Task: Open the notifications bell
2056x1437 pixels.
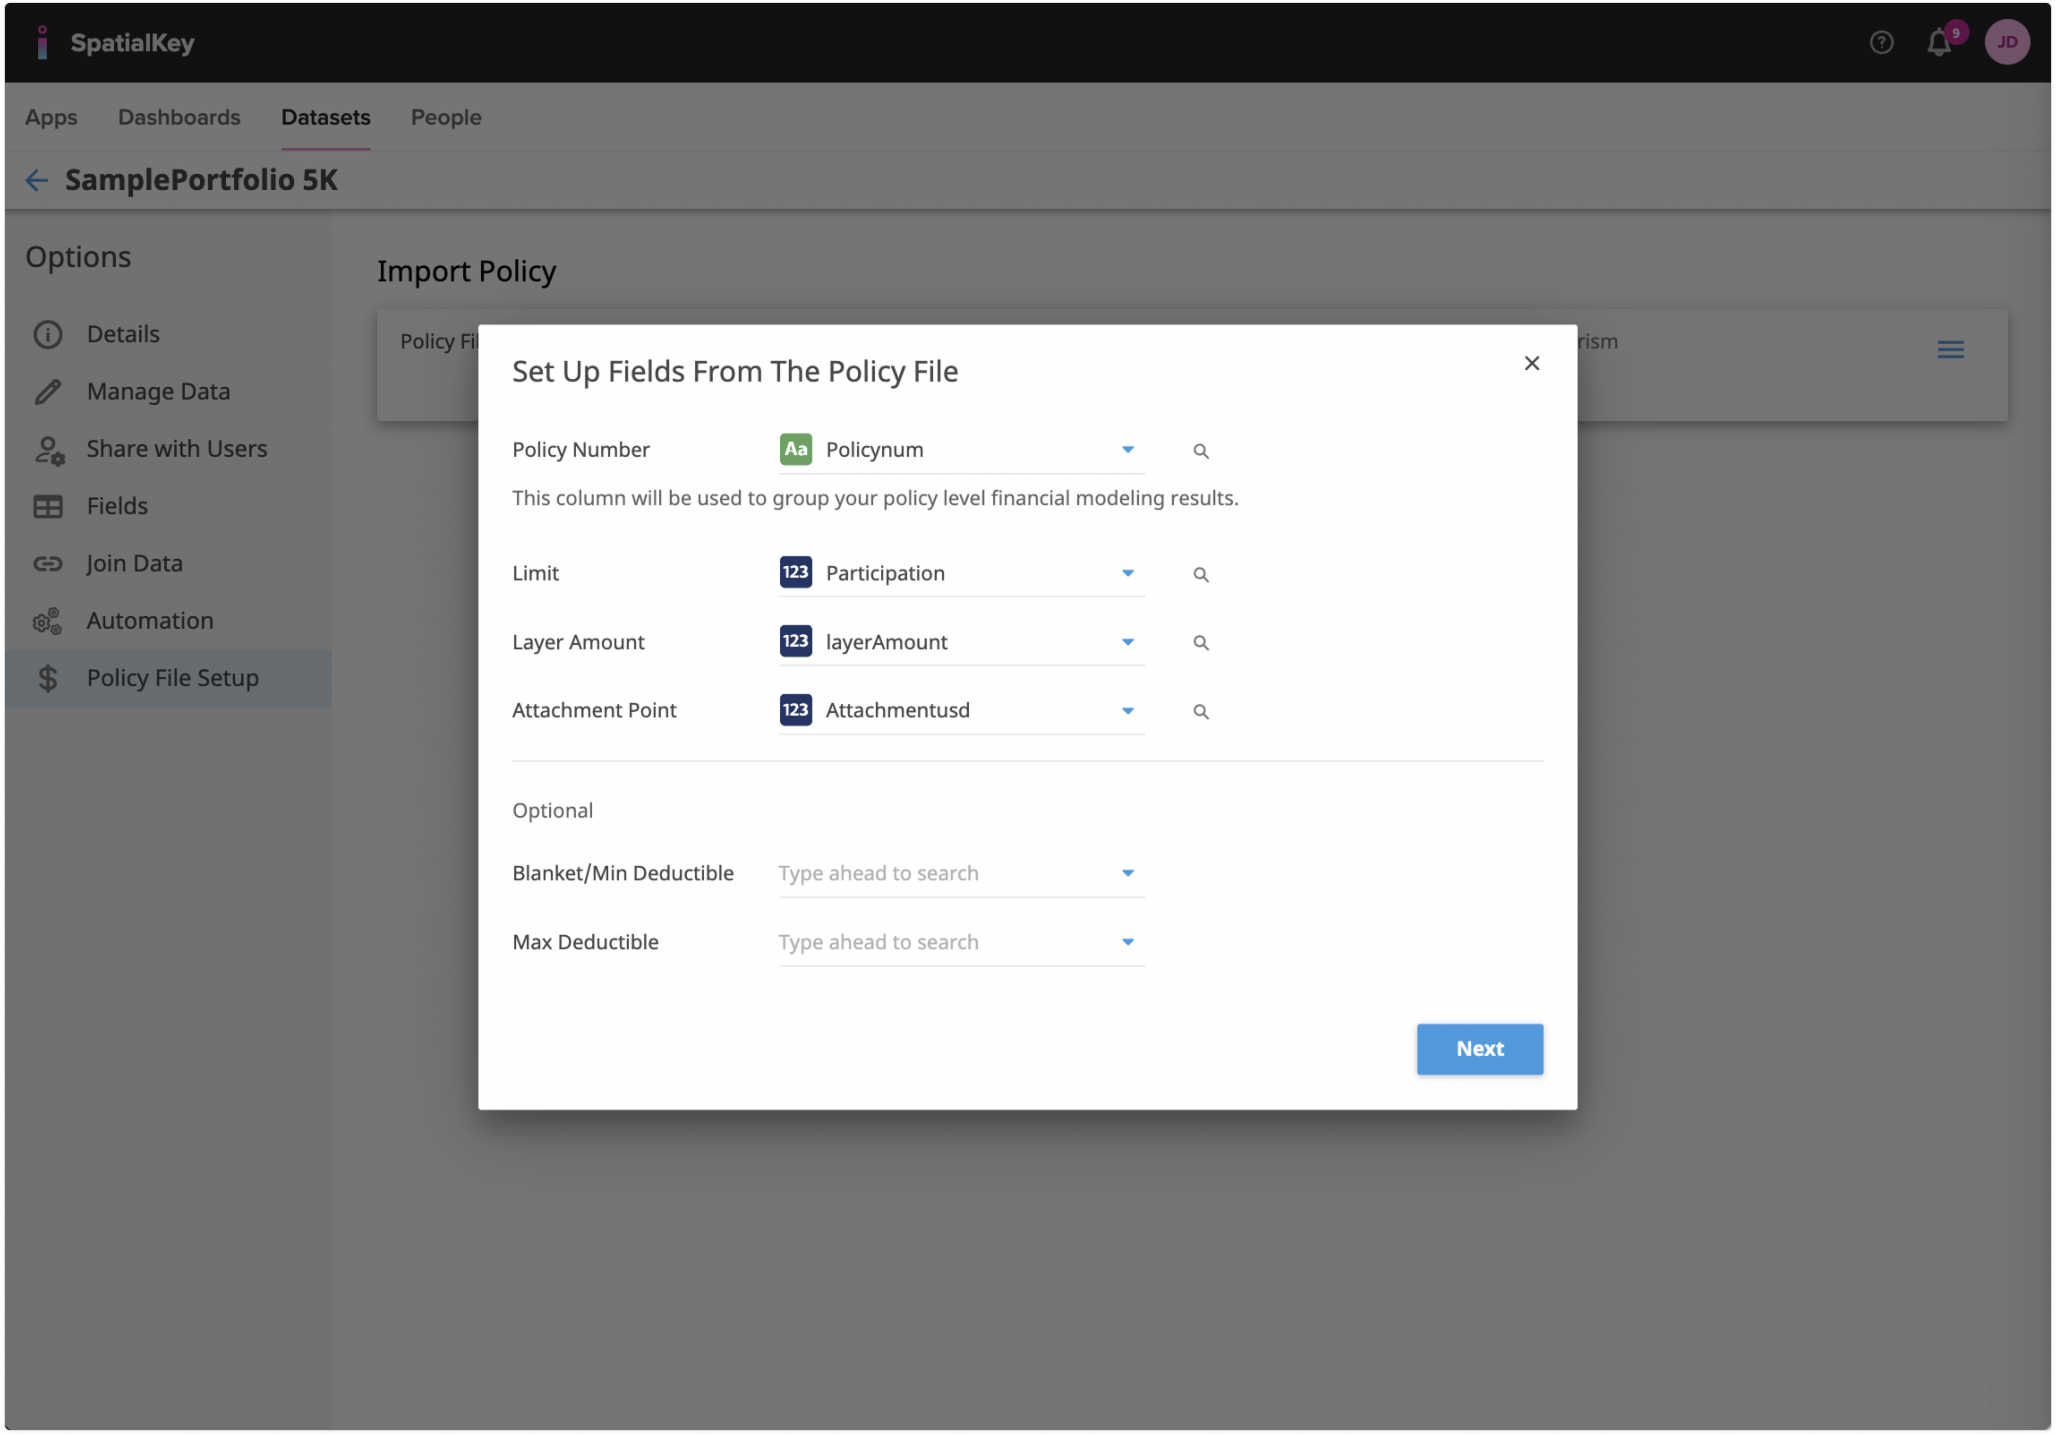Action: pos(1938,43)
